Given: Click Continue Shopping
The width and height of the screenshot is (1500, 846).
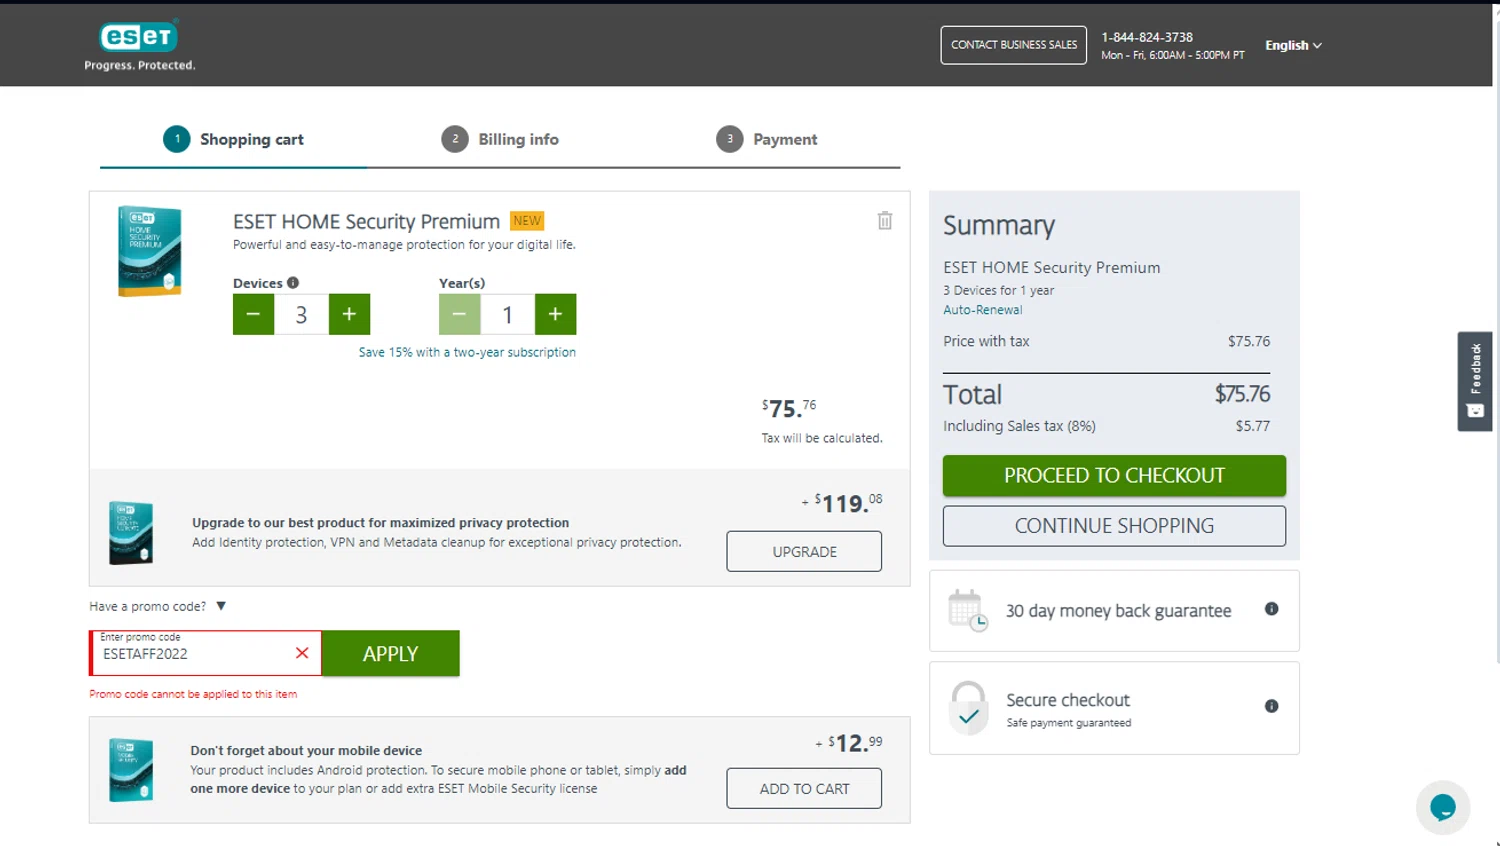Looking at the screenshot, I should click(1114, 526).
